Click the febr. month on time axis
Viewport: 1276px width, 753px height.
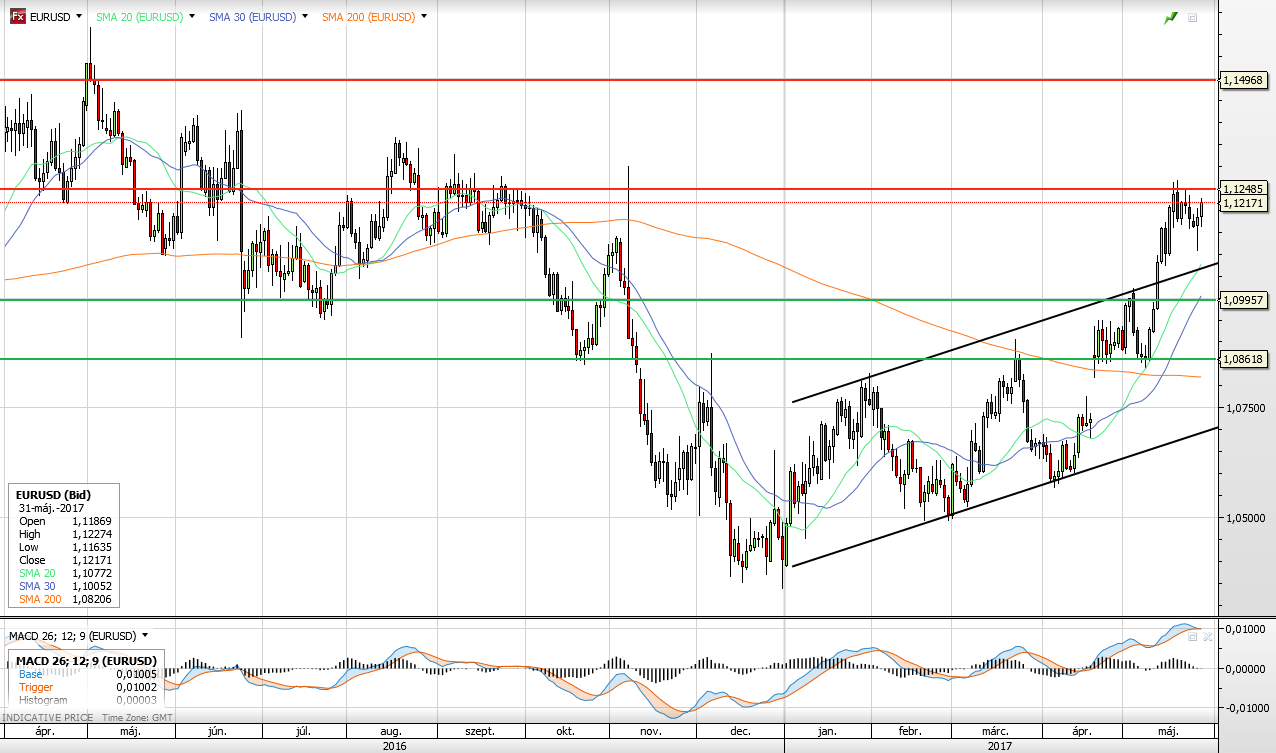click(x=910, y=732)
